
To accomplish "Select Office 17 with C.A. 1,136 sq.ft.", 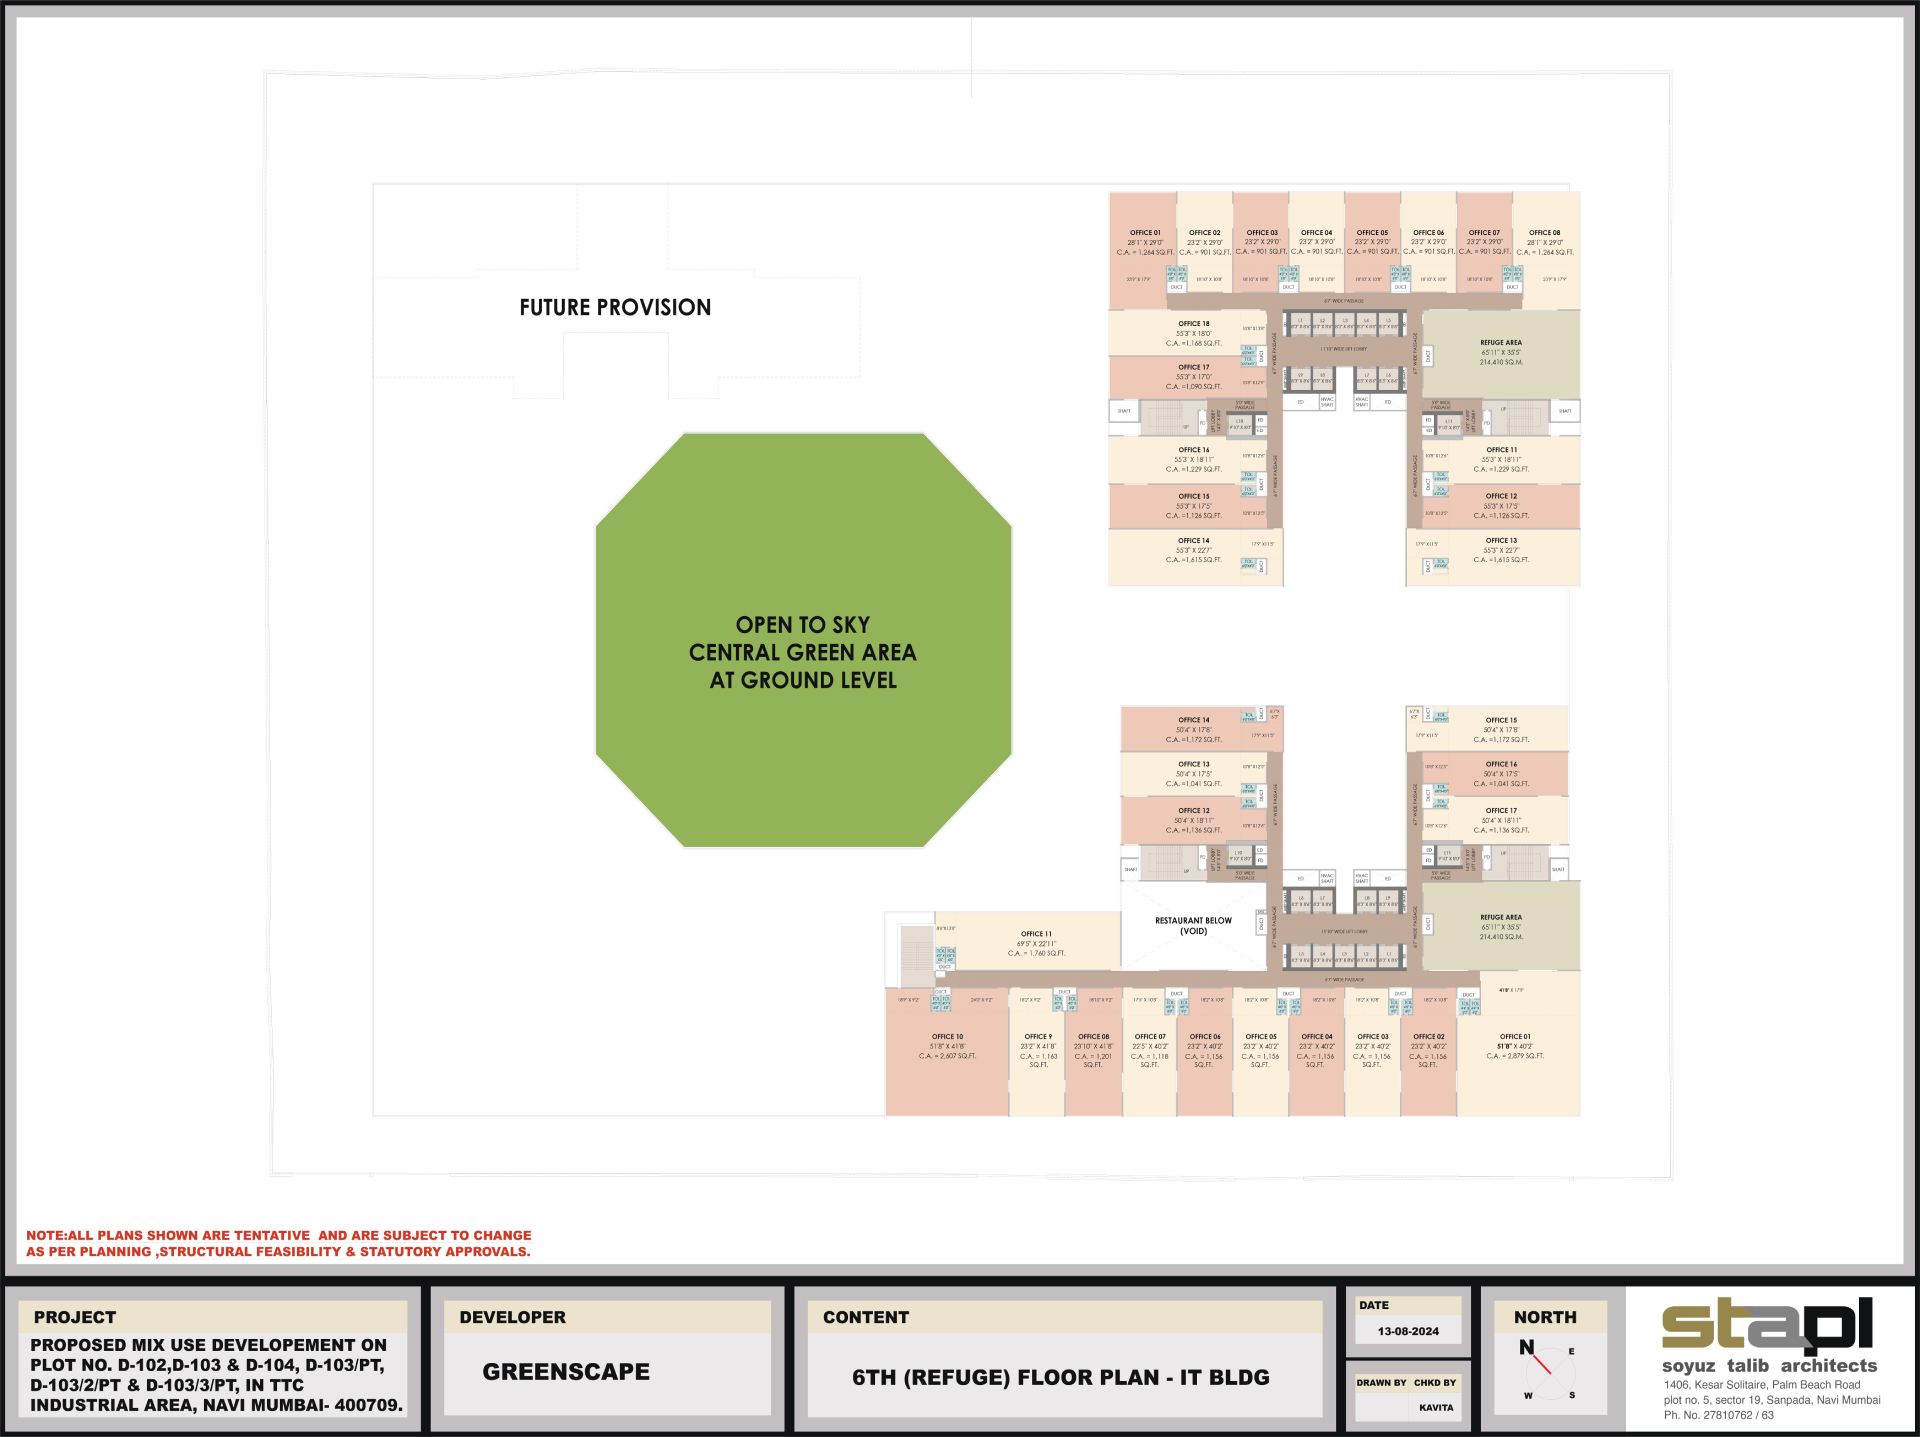I will (x=1495, y=820).
